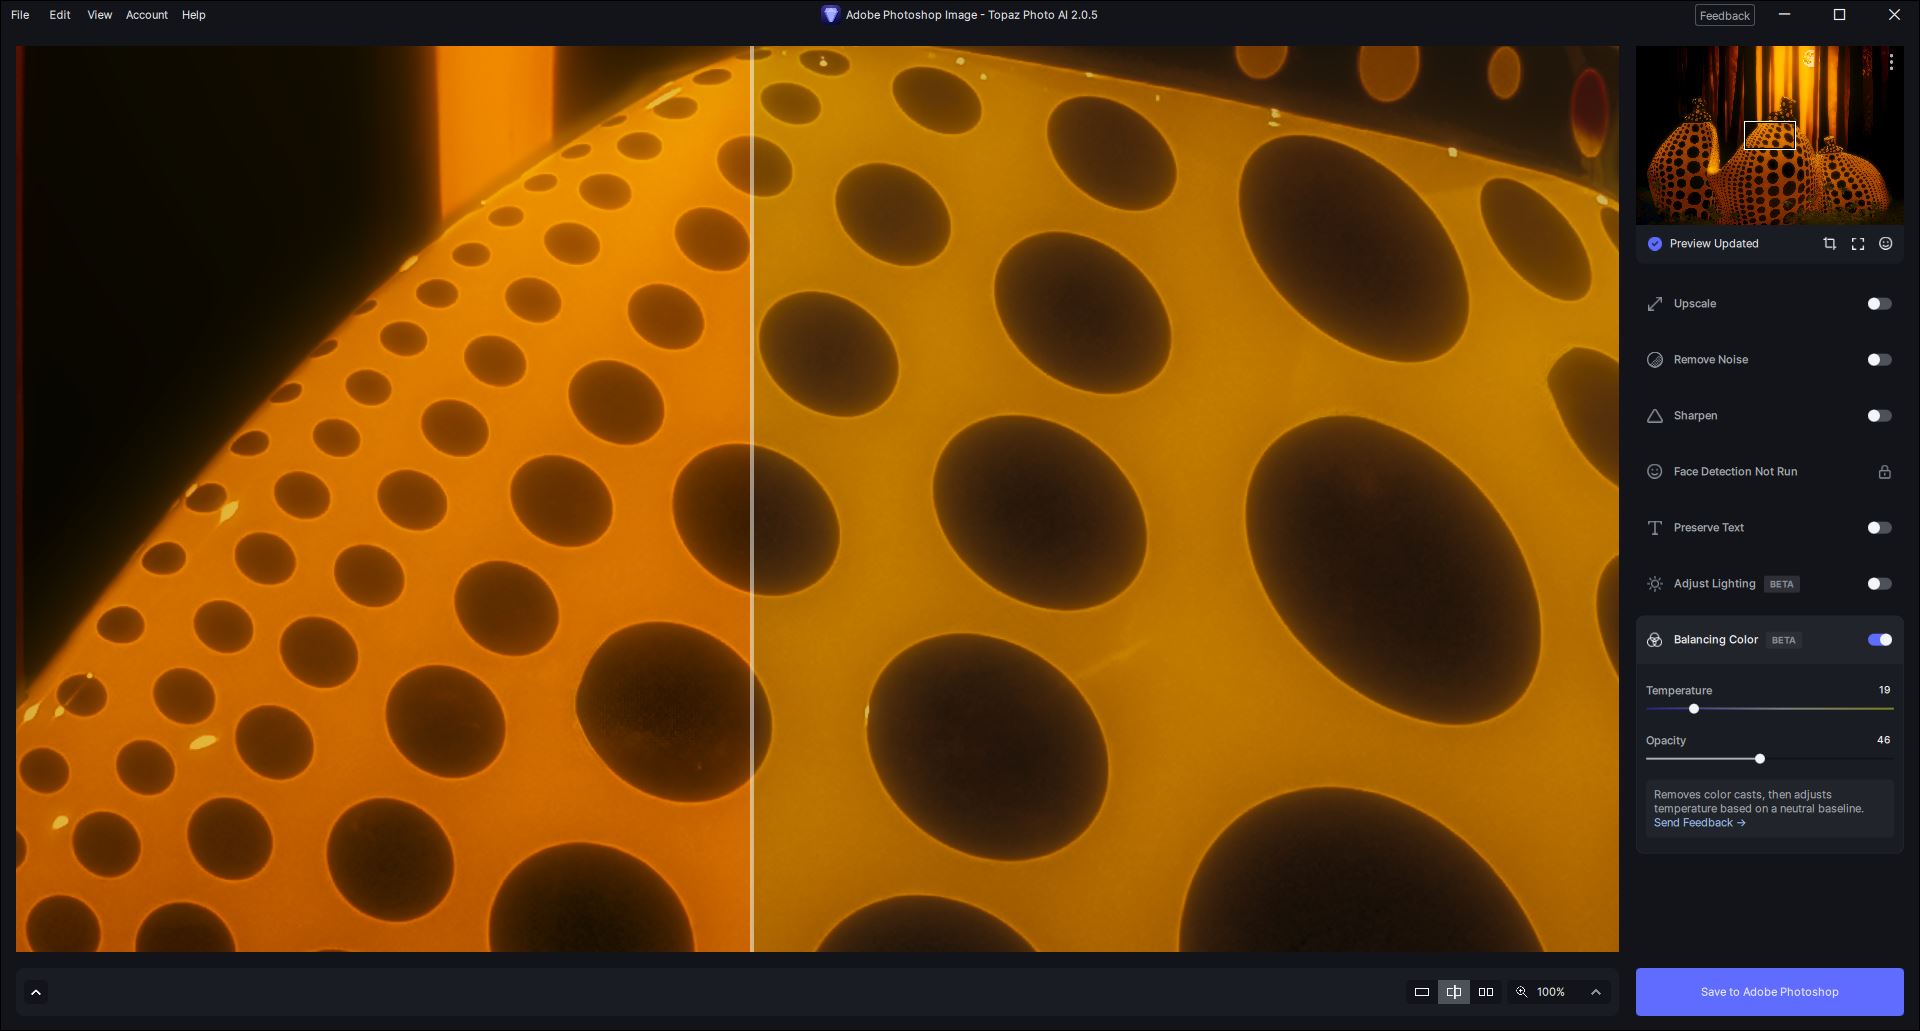Image resolution: width=1920 pixels, height=1031 pixels.
Task: Collapse the Balancing Color panel header
Action: (x=1715, y=640)
